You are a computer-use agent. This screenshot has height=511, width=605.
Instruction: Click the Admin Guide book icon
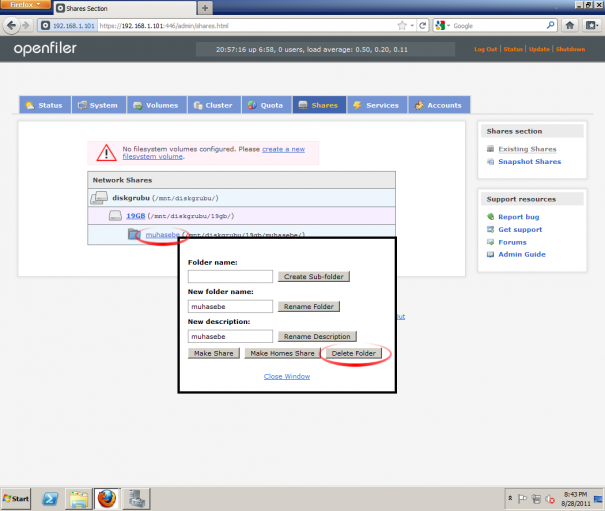(x=490, y=254)
